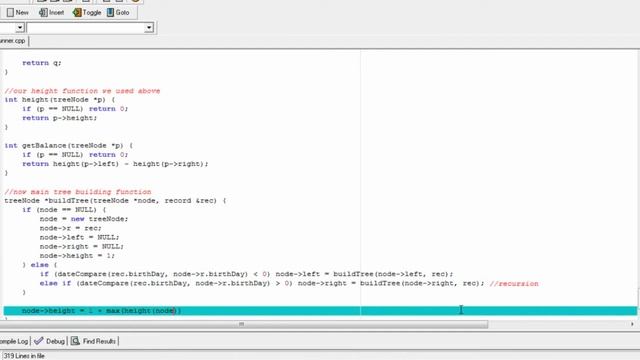Click the '//our height function we used above' comment
This screenshot has height=360, width=640.
click(x=82, y=91)
